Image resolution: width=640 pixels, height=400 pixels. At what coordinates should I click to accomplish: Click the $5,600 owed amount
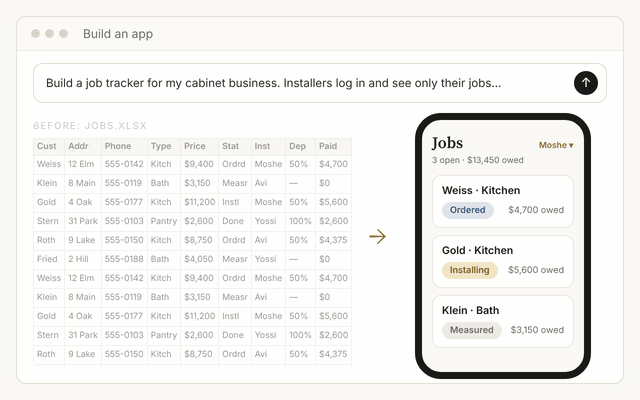tap(536, 270)
